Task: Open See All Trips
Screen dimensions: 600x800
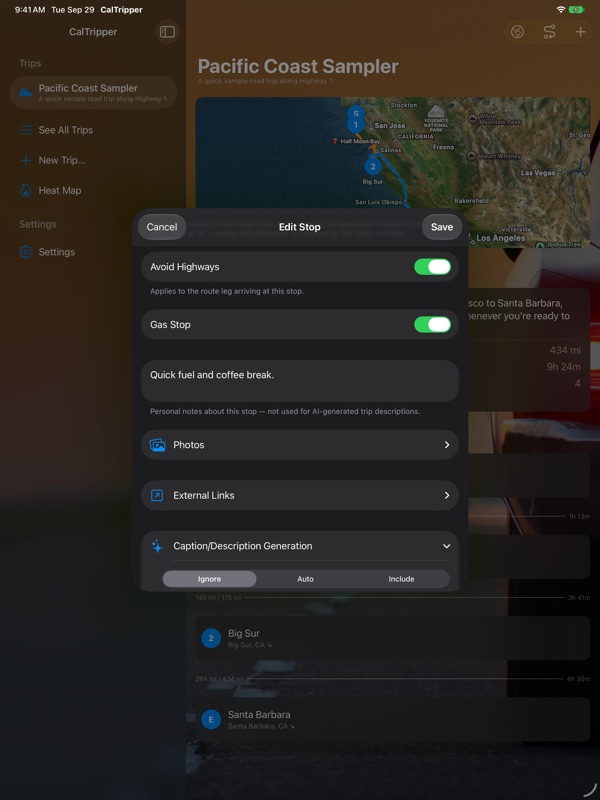Action: coord(93,130)
